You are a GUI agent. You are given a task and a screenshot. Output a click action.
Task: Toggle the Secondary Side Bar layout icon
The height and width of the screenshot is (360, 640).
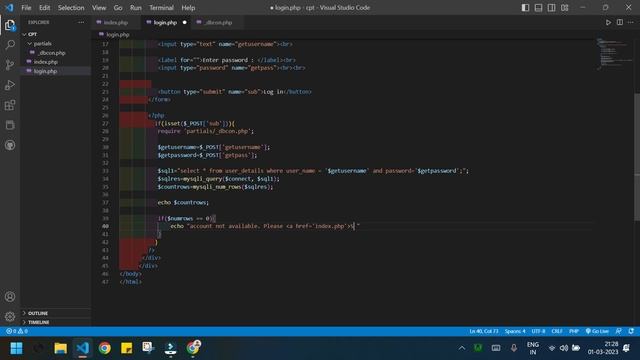(551, 8)
